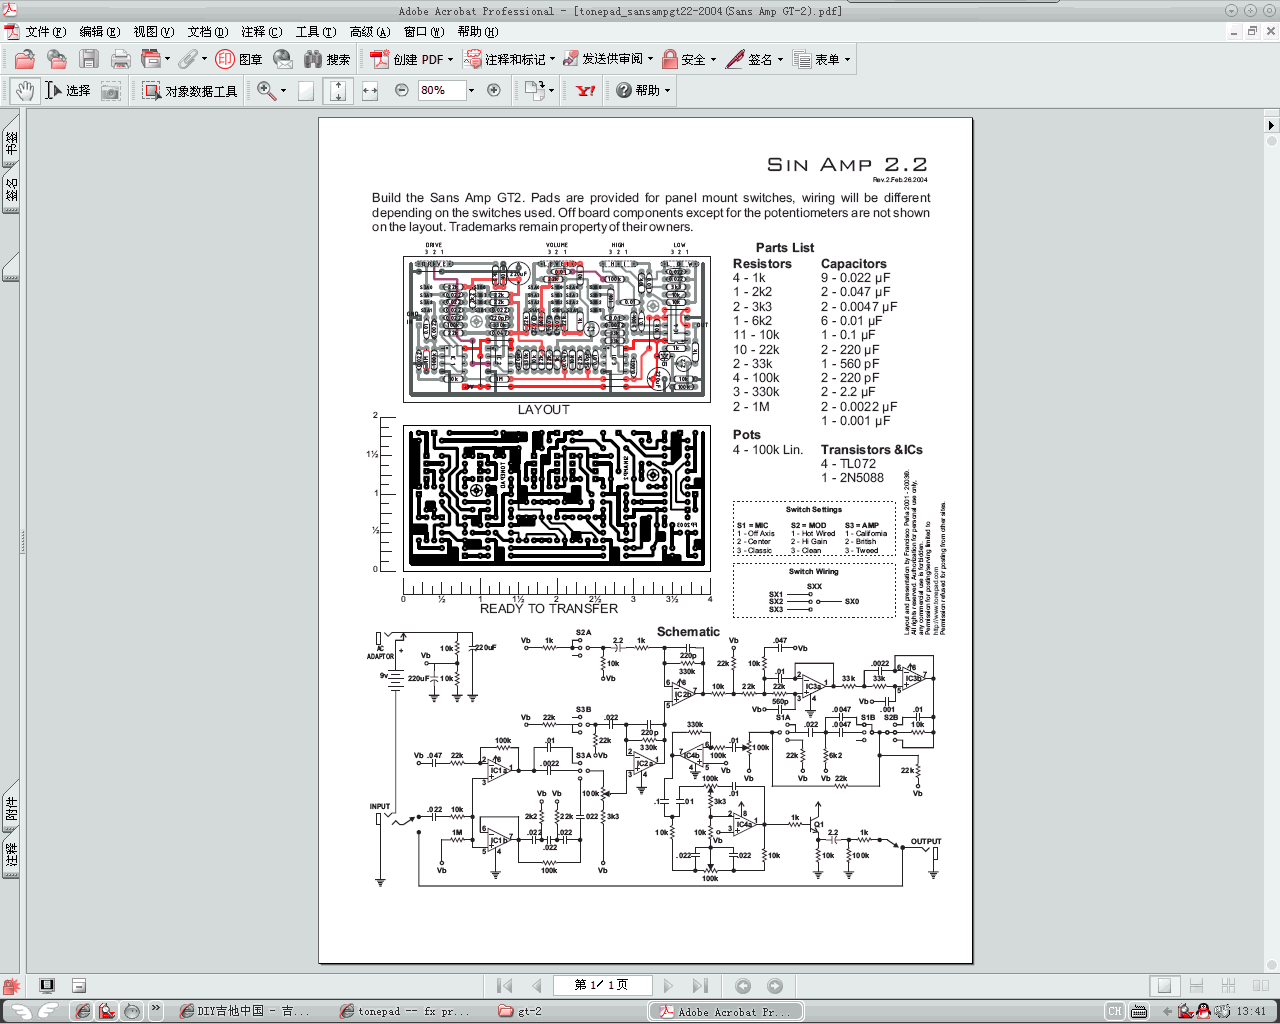Click the Previous View back button
Screen dimensions: 1280x1024
click(x=743, y=986)
